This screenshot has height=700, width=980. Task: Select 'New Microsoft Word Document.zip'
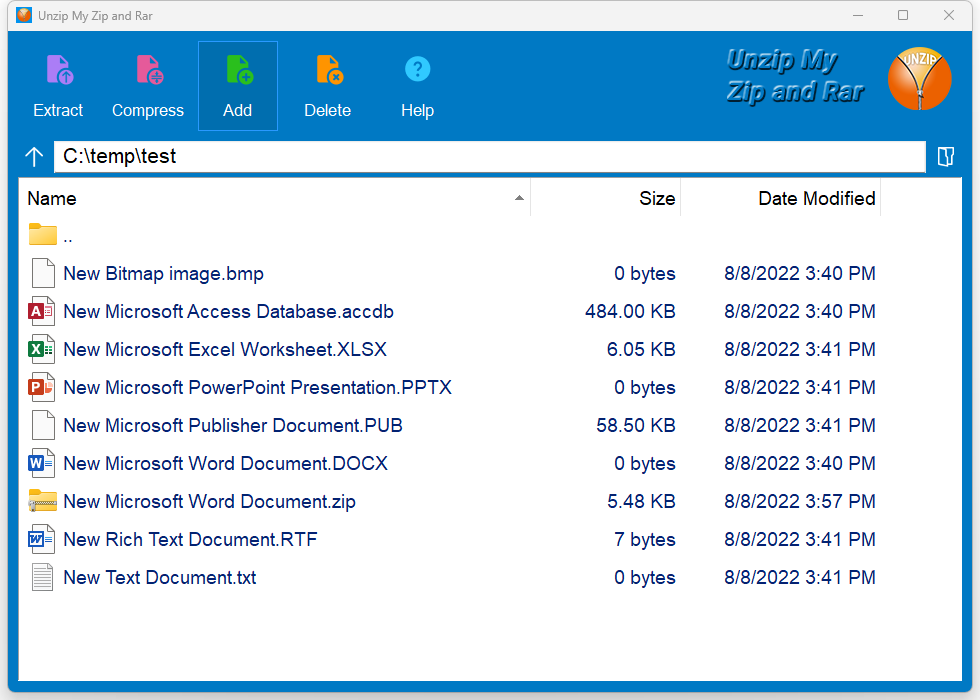(209, 501)
